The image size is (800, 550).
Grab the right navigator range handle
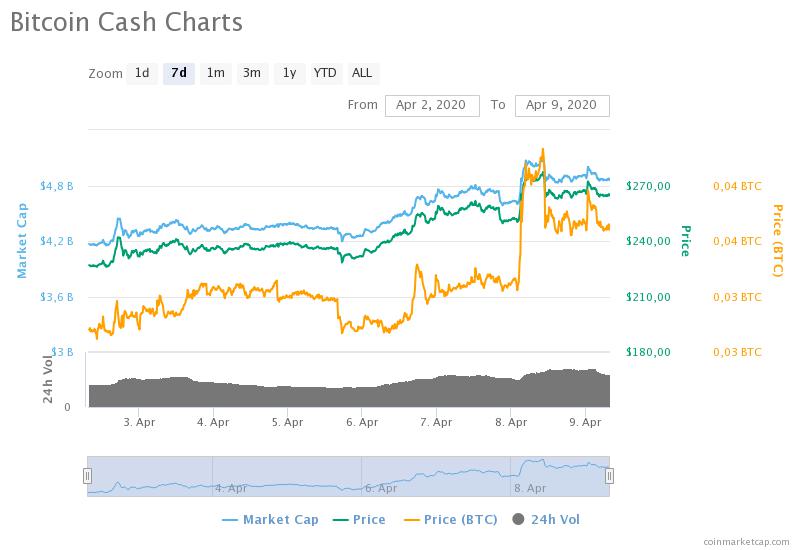[609, 476]
